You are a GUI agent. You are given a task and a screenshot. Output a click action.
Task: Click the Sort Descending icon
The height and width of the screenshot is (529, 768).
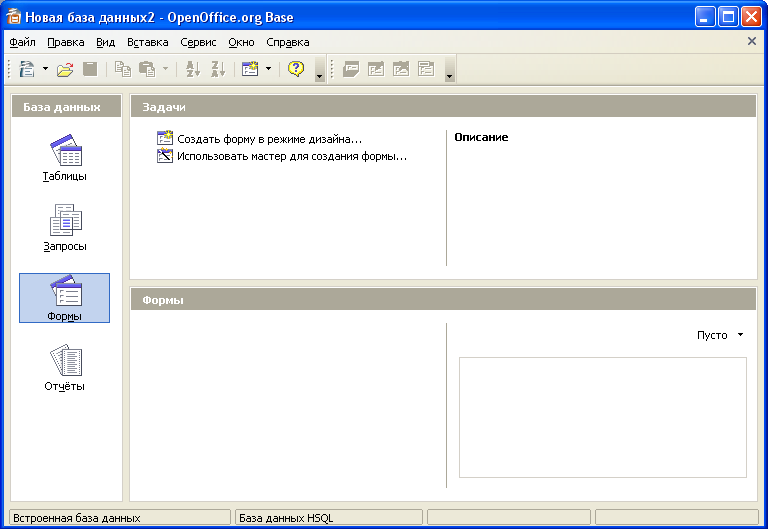point(218,69)
